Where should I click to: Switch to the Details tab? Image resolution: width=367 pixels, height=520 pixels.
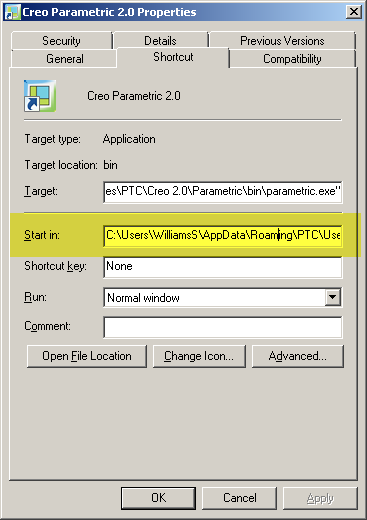pos(160,41)
